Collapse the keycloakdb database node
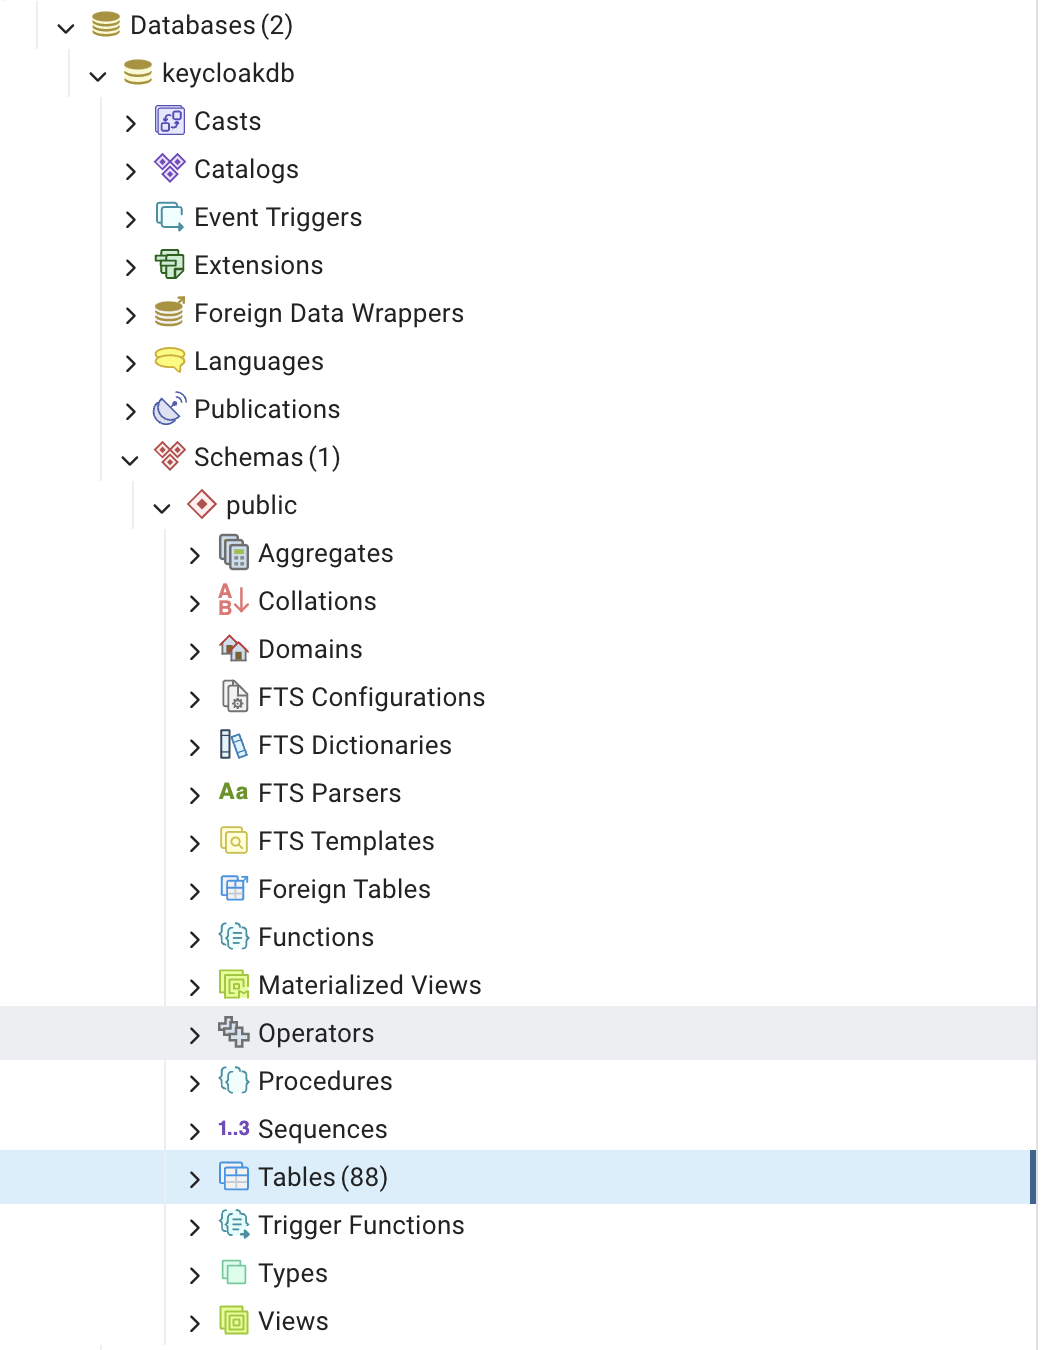Screen dimensions: 1062x1350 coord(98,75)
